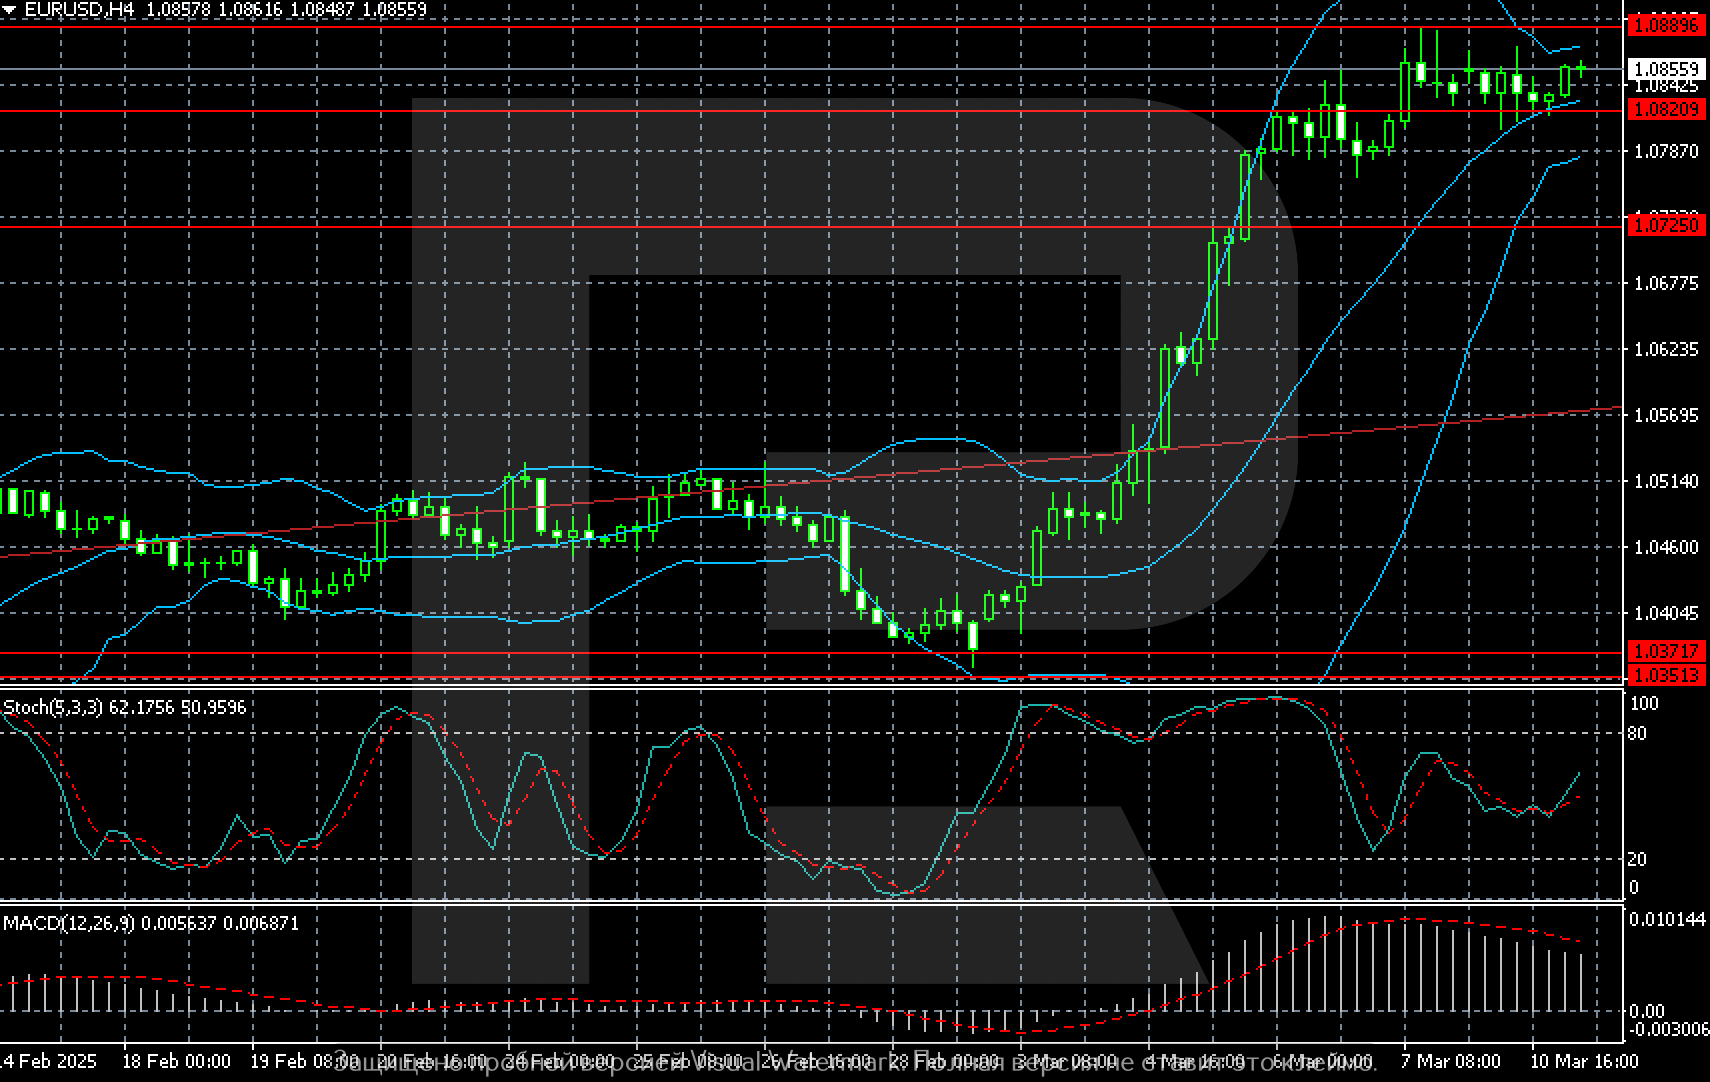Click the Stochastic 20 level scale value

pos(1637,859)
